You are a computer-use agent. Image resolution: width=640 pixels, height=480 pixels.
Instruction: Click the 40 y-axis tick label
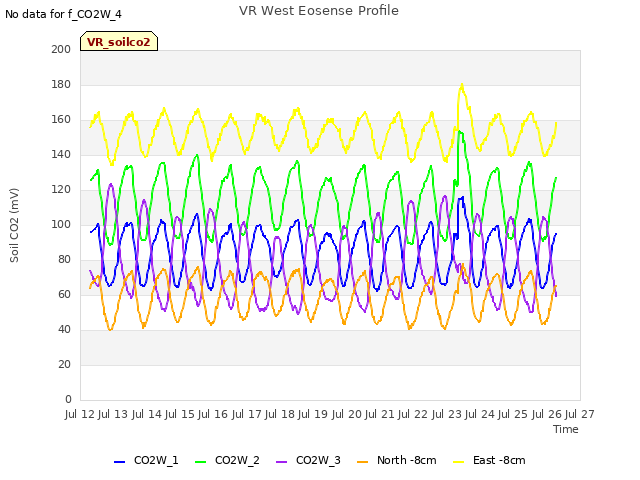pos(64,329)
